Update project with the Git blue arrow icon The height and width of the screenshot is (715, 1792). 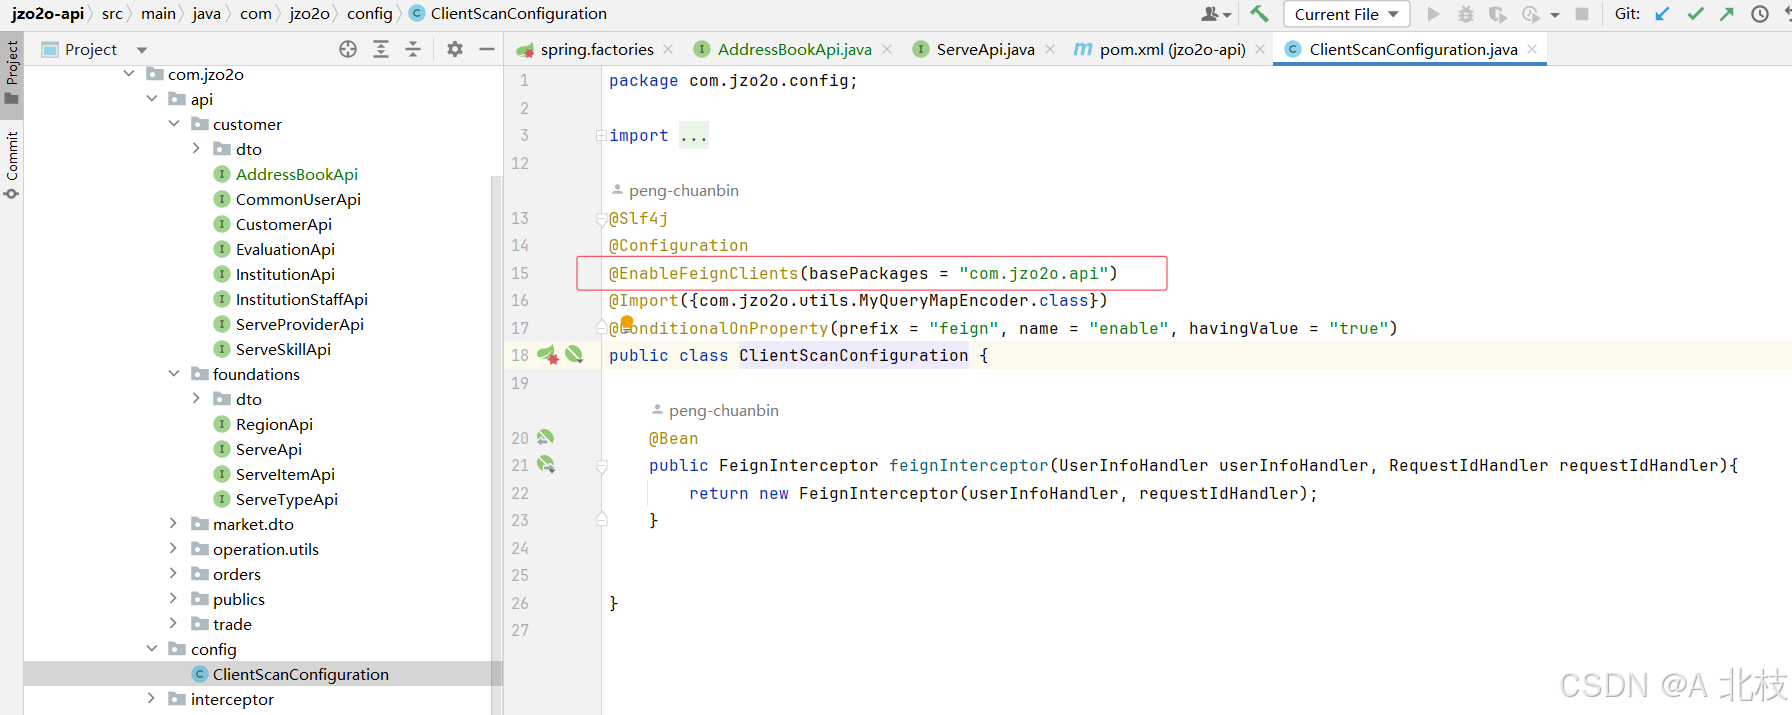click(1662, 14)
